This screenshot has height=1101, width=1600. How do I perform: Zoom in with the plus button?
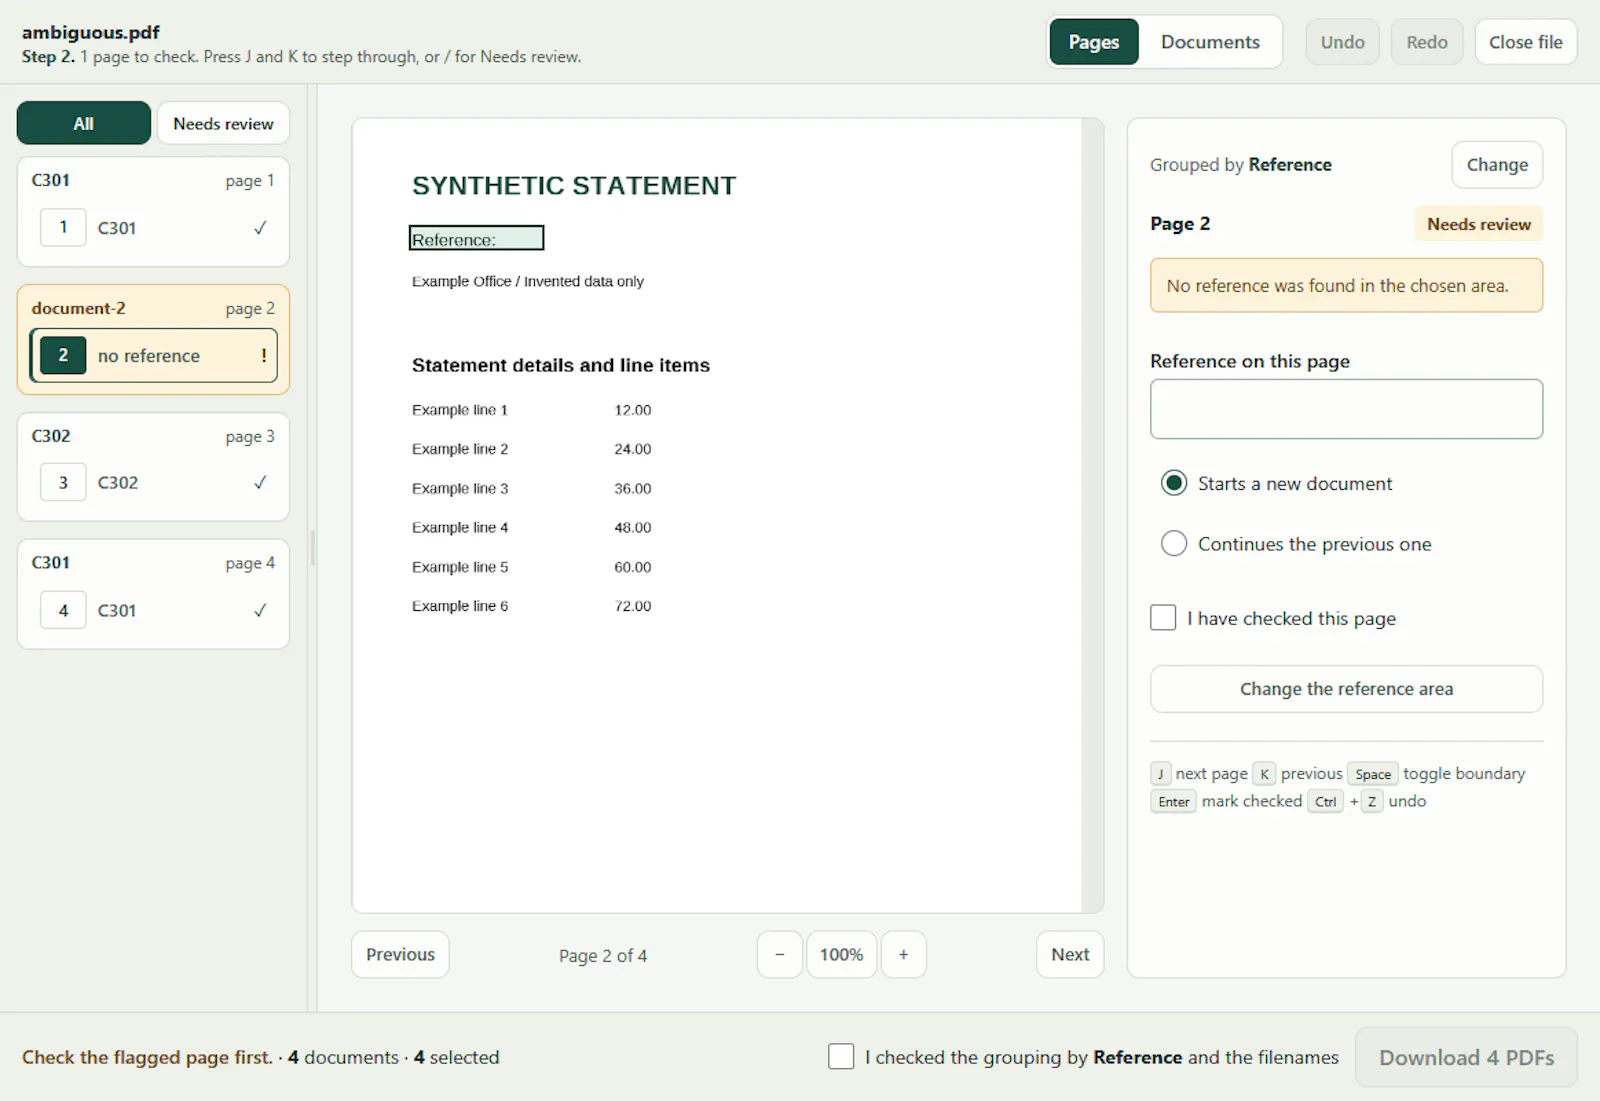[903, 954]
